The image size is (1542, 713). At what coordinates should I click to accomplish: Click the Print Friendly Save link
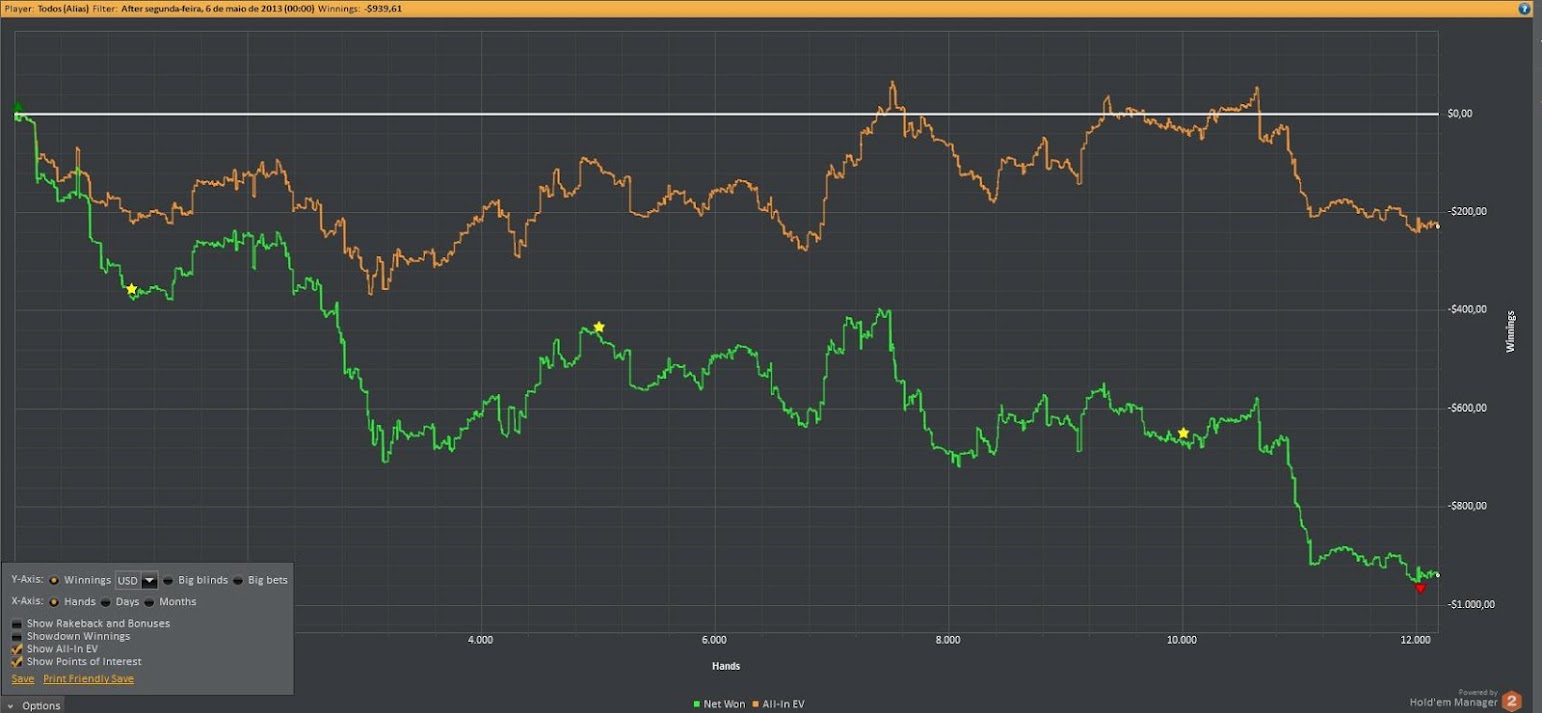click(88, 679)
